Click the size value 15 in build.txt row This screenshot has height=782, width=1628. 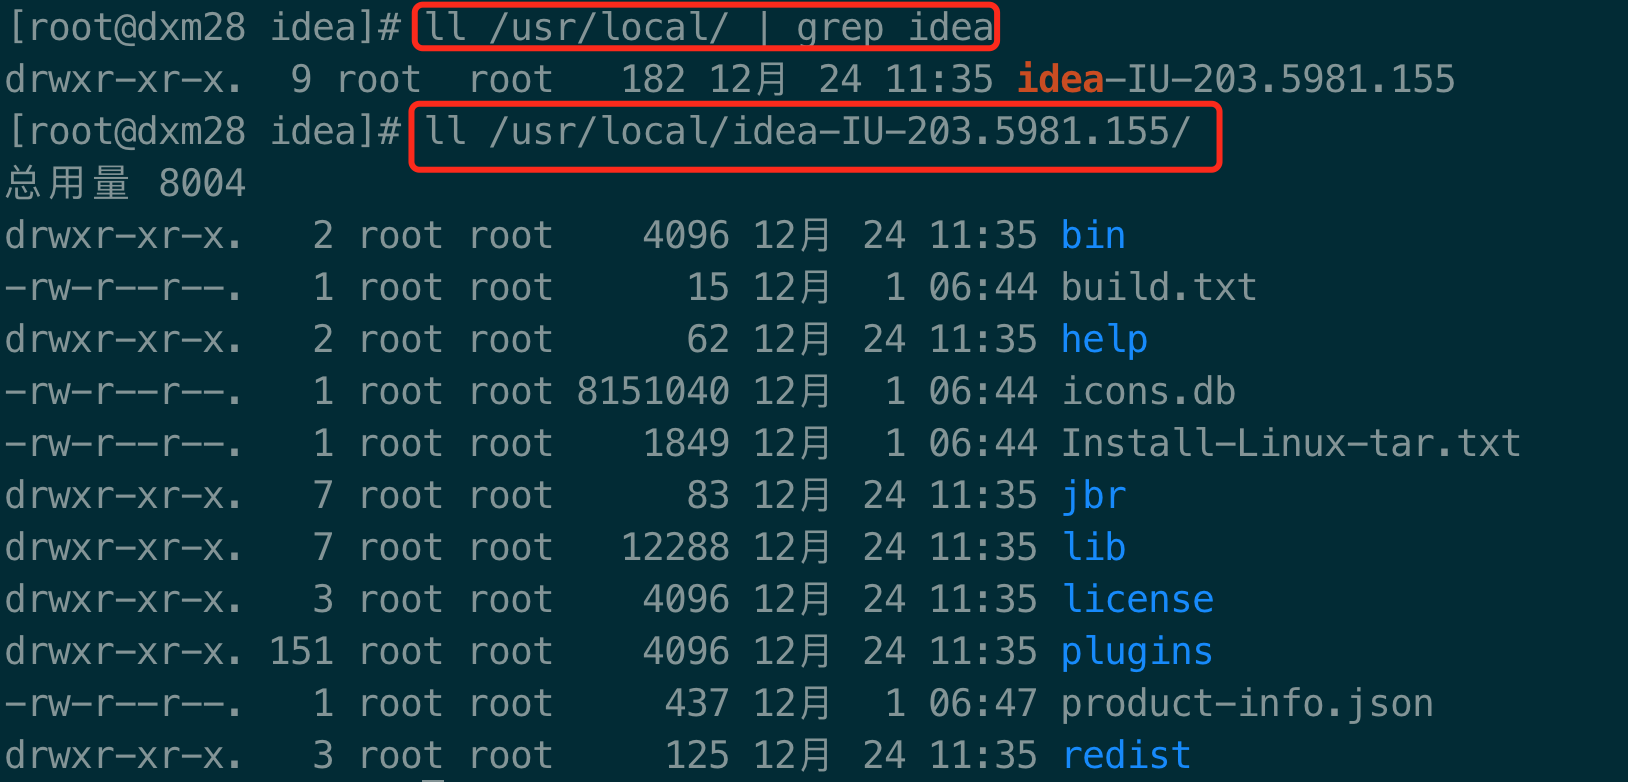[x=708, y=287]
